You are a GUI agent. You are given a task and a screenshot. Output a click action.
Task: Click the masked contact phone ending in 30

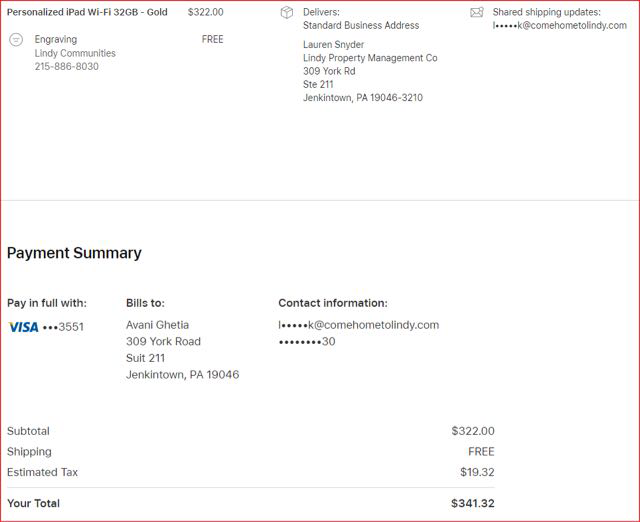(307, 342)
